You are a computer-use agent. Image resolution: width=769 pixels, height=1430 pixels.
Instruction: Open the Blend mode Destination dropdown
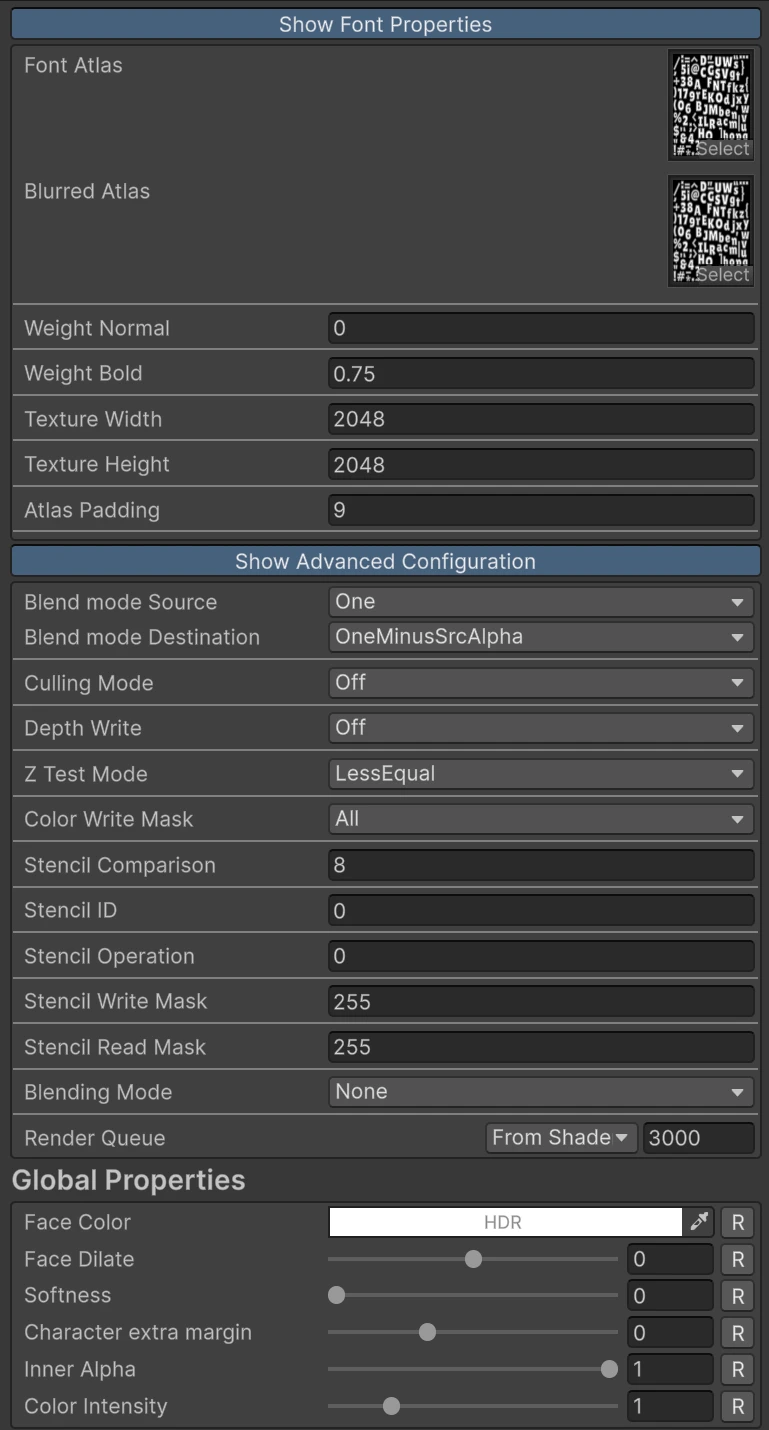click(541, 637)
